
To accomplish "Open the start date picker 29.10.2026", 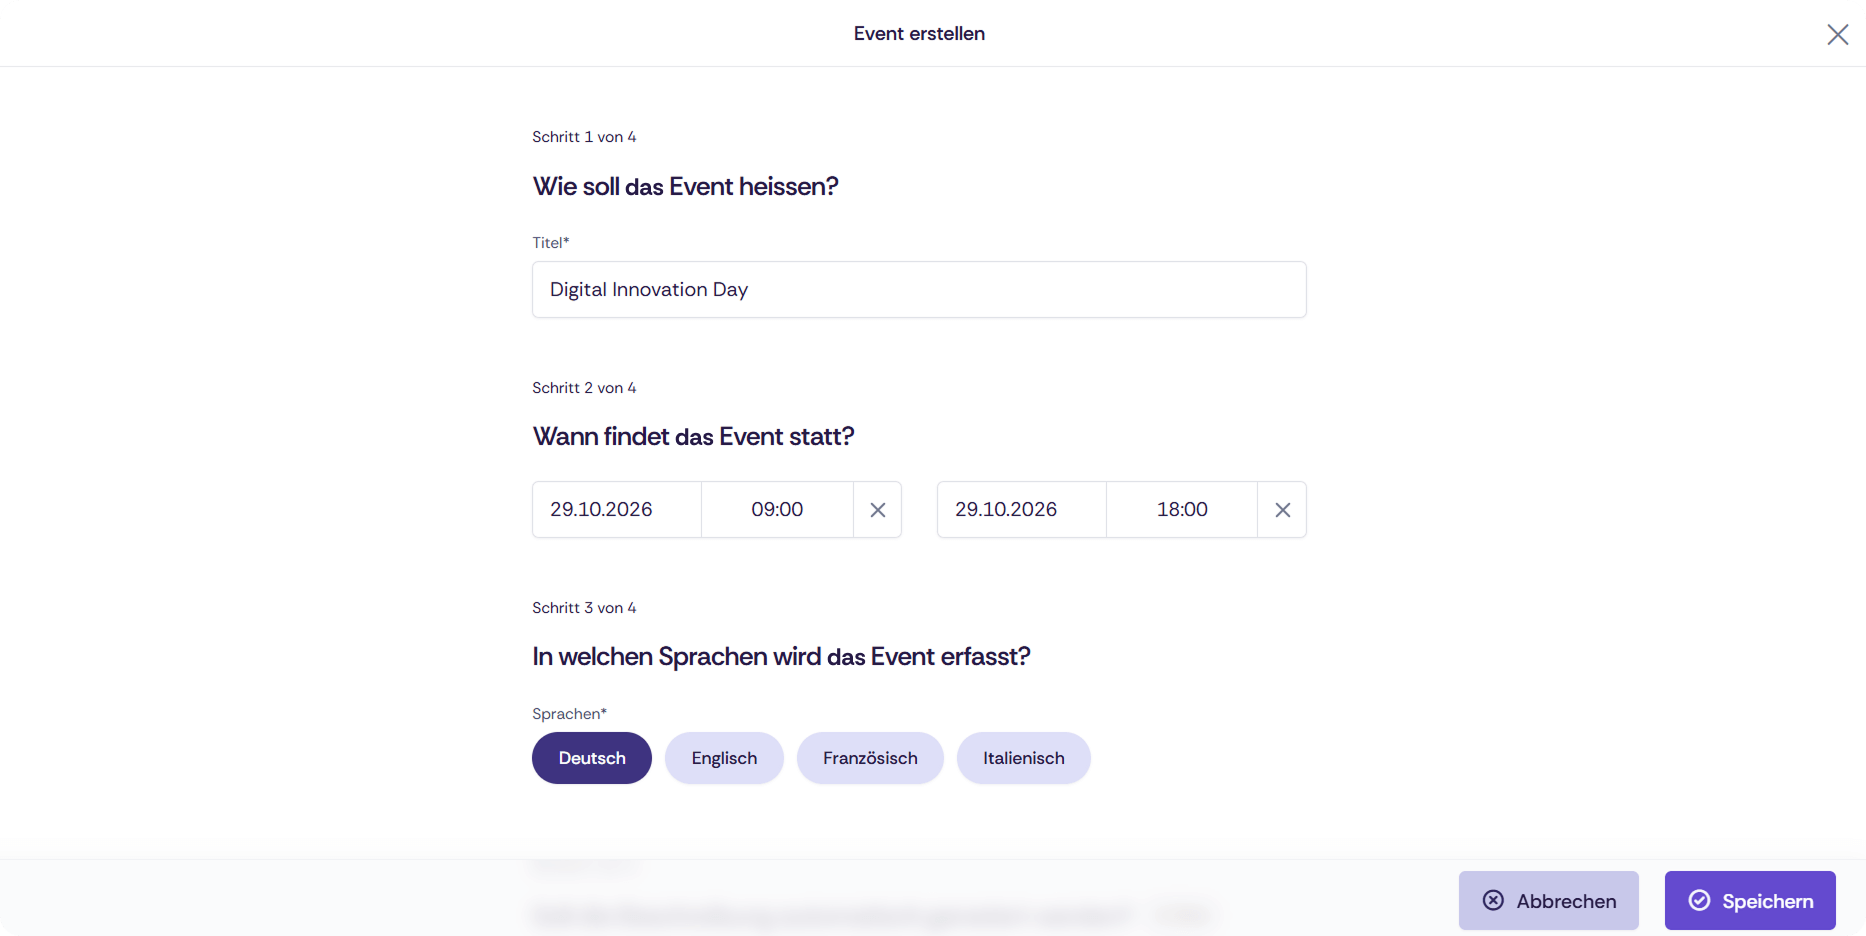I will pyautogui.click(x=617, y=510).
